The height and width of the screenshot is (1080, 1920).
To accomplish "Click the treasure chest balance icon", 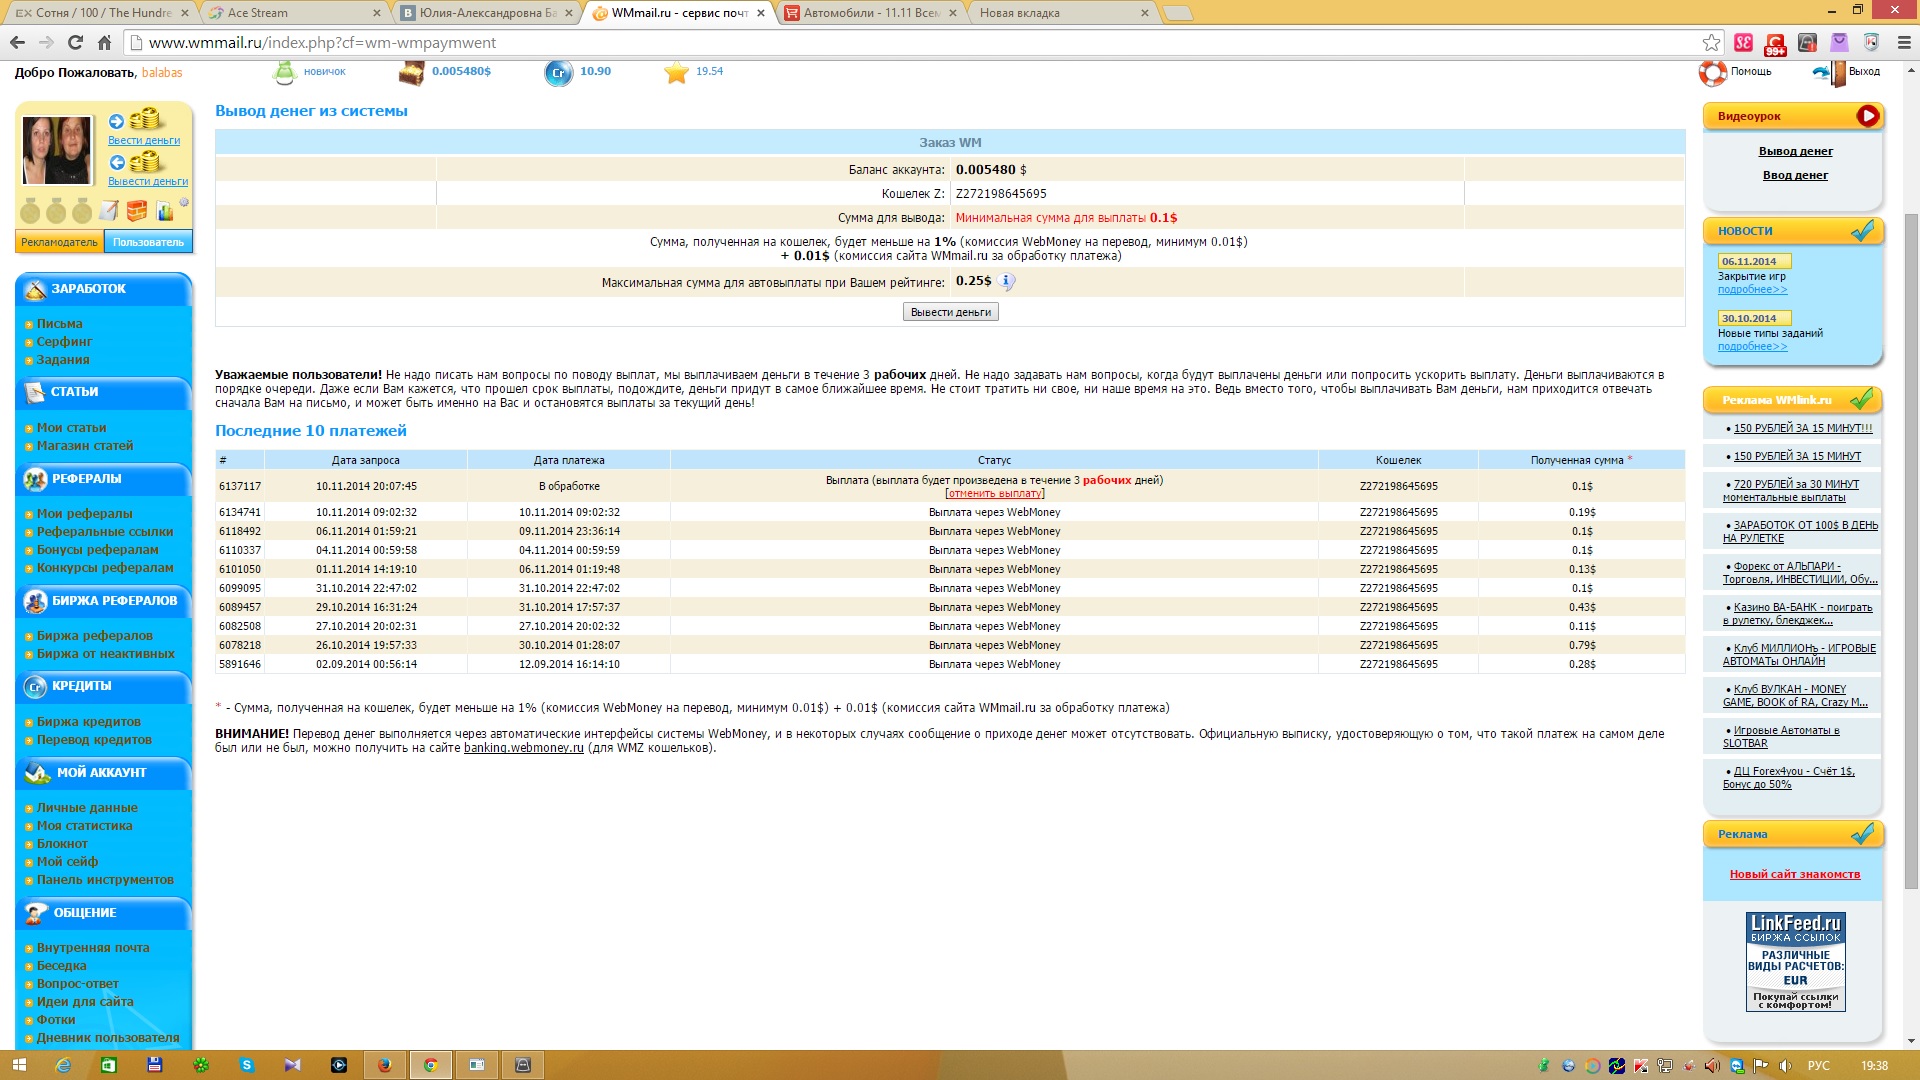I will click(411, 73).
